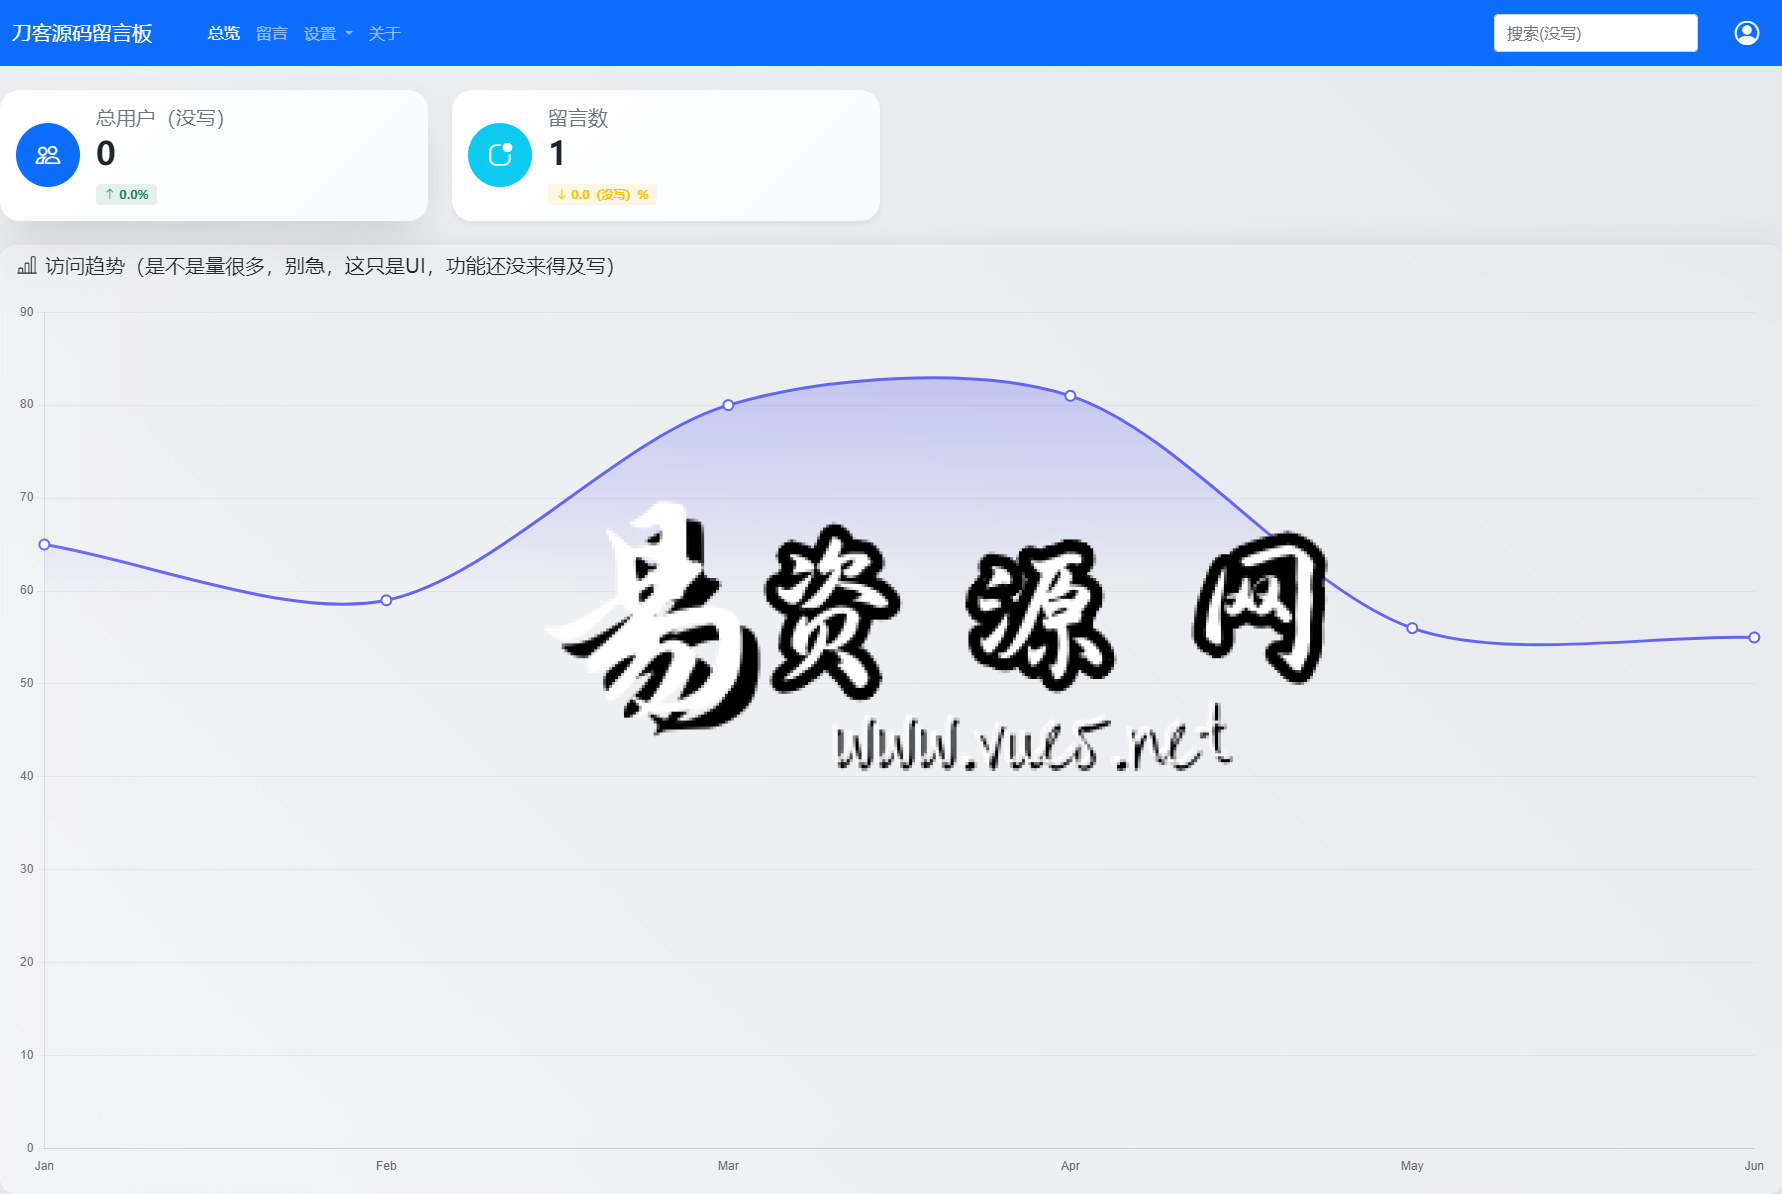This screenshot has height=1194, width=1782.
Task: Click the Mar x-axis label
Action: [728, 1165]
